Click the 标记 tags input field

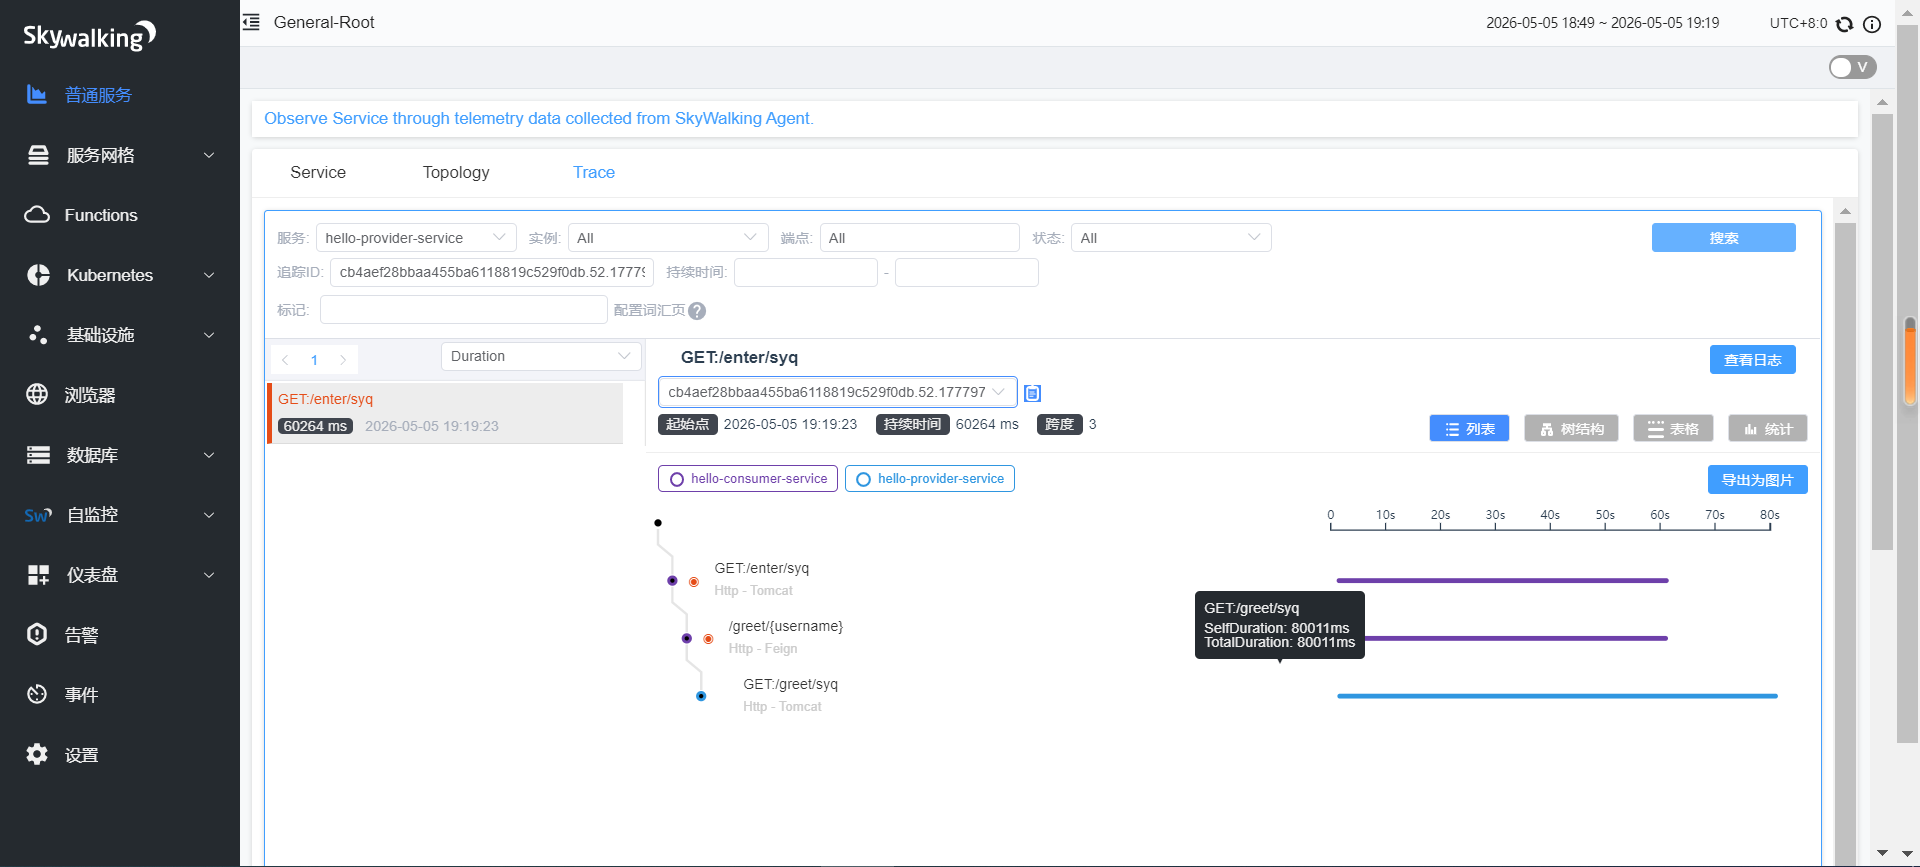tap(464, 310)
